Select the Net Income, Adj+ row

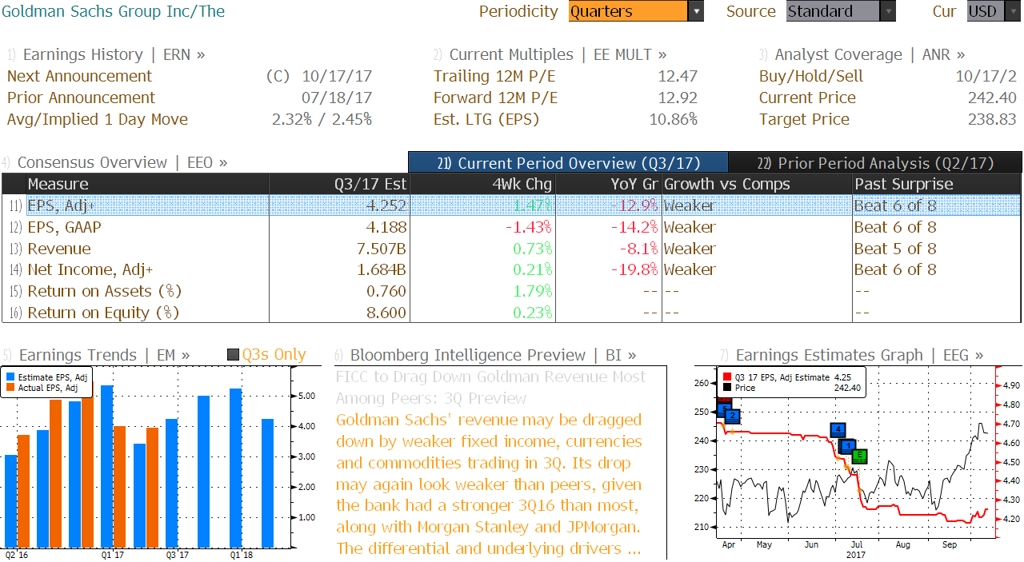coord(511,270)
